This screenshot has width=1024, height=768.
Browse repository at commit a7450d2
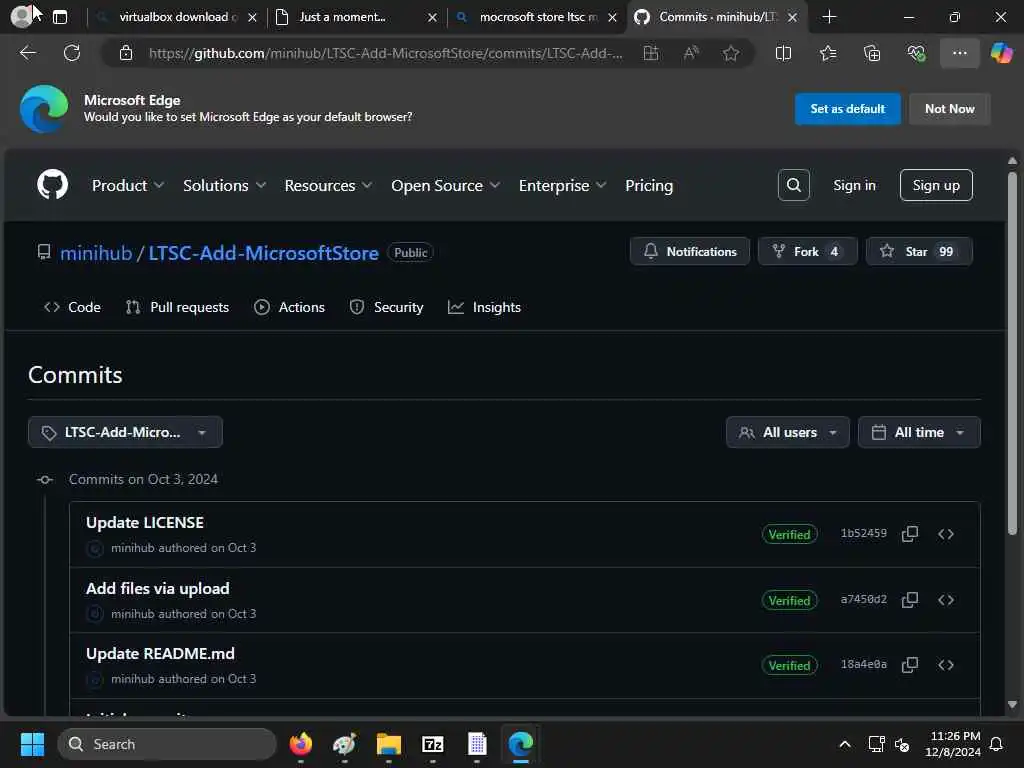[x=946, y=600]
